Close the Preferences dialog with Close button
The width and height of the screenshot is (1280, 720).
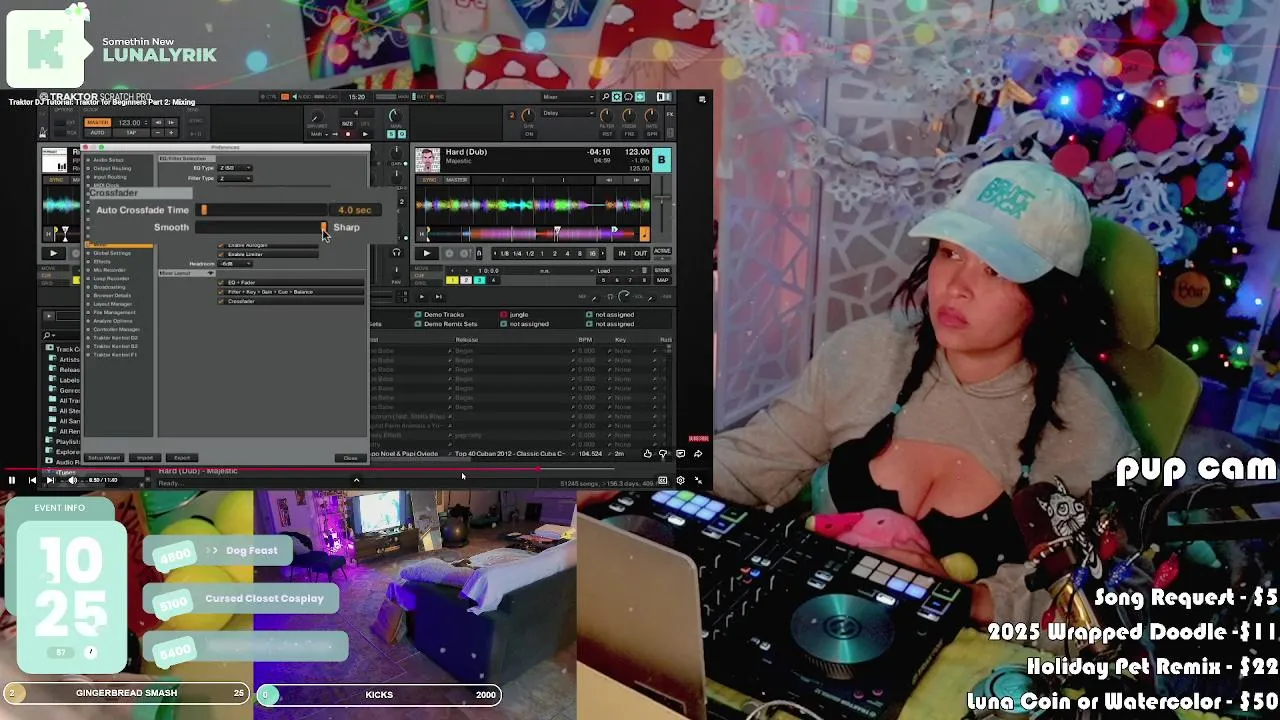tap(350, 458)
